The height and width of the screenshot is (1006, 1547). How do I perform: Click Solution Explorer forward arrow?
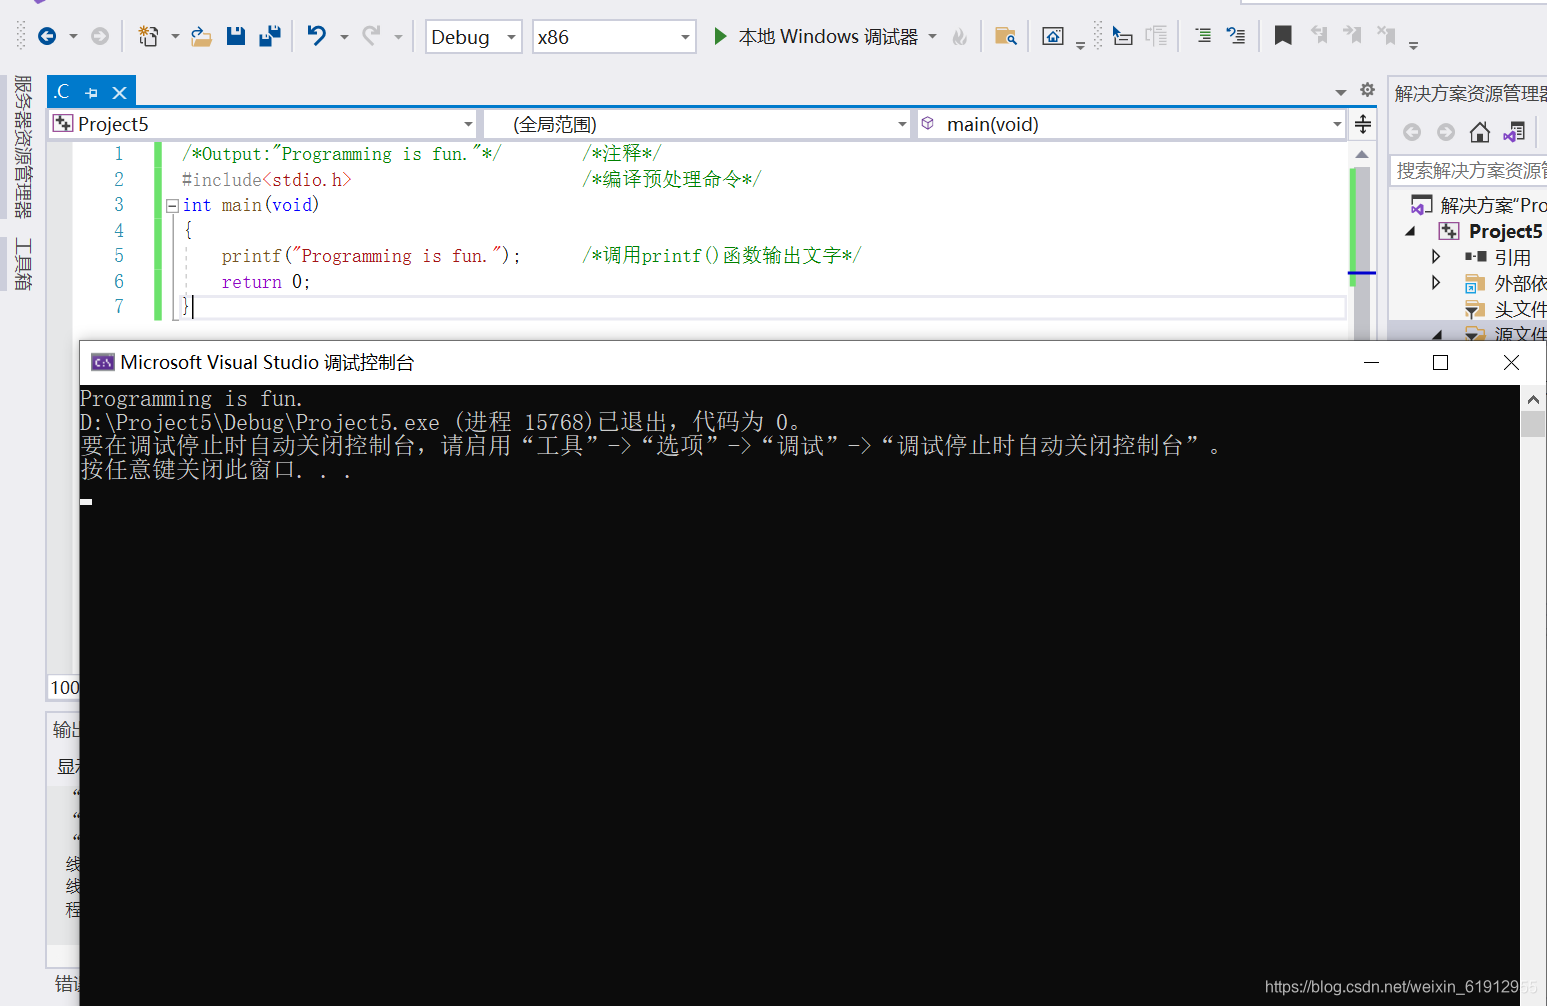pos(1446,132)
